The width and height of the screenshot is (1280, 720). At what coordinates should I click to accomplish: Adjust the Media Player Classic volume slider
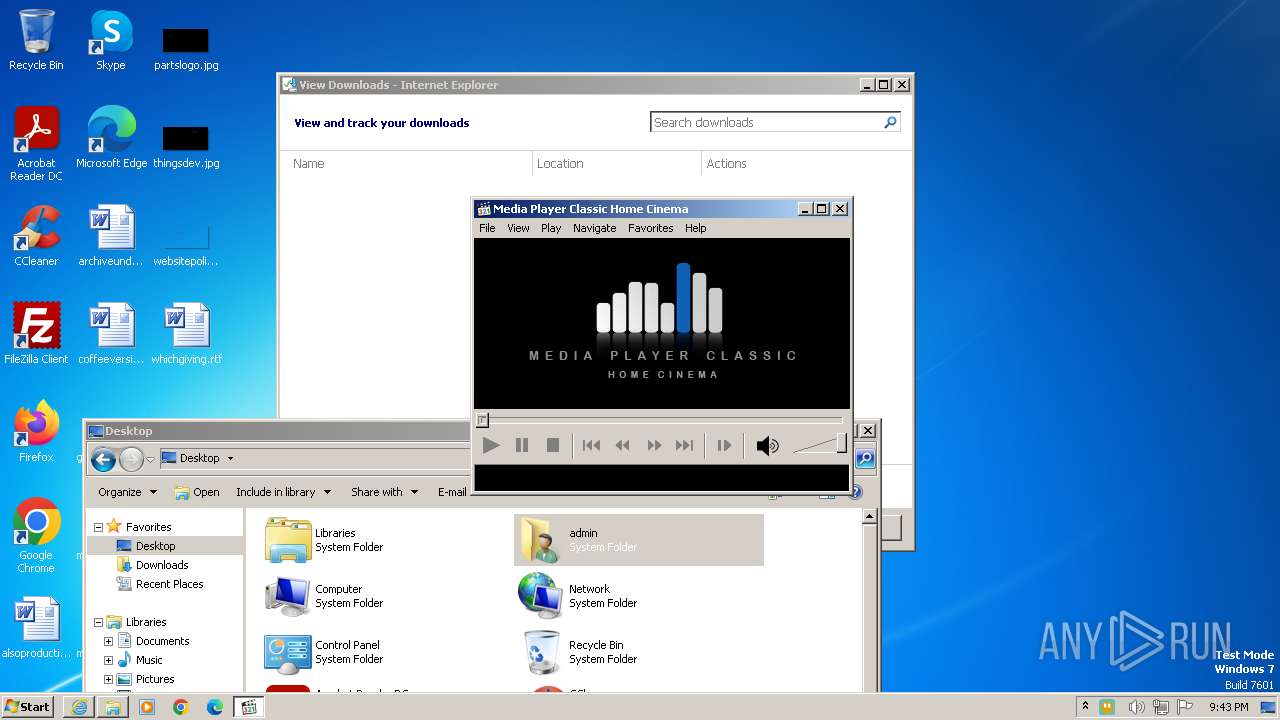820,444
